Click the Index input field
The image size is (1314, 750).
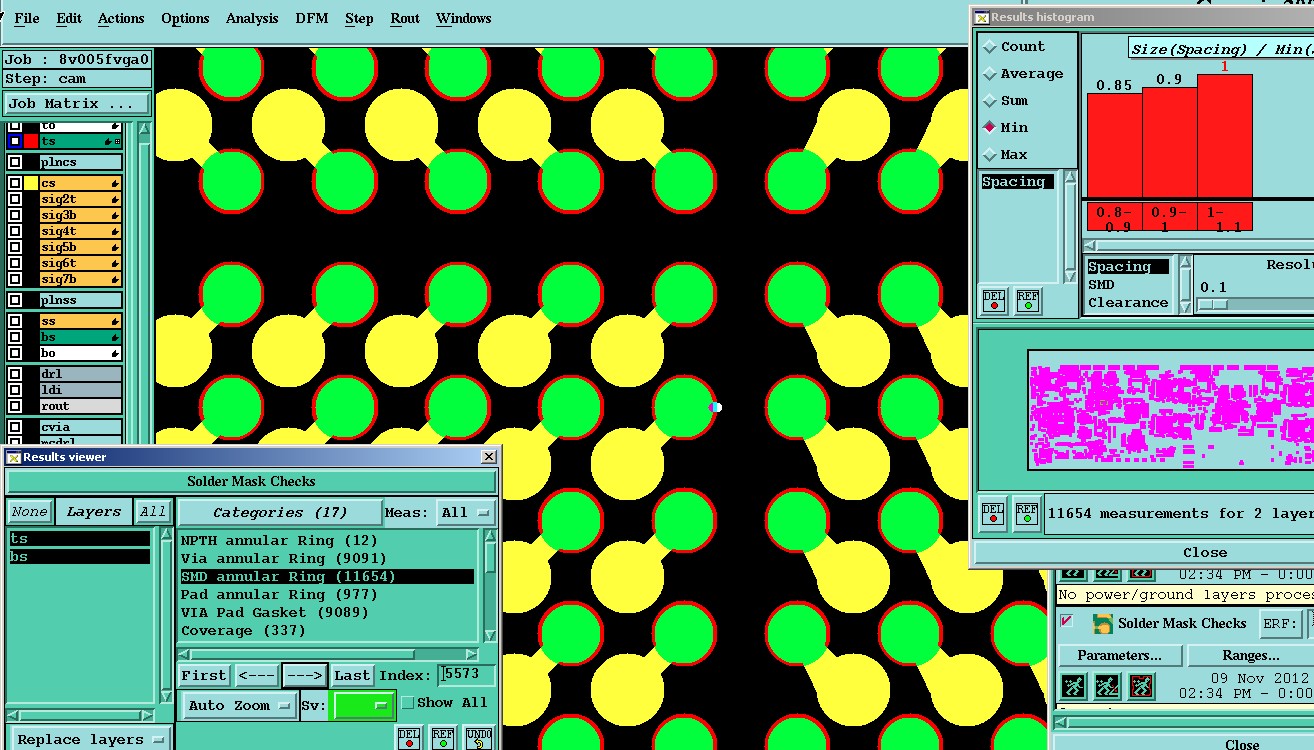pyautogui.click(x=466, y=675)
